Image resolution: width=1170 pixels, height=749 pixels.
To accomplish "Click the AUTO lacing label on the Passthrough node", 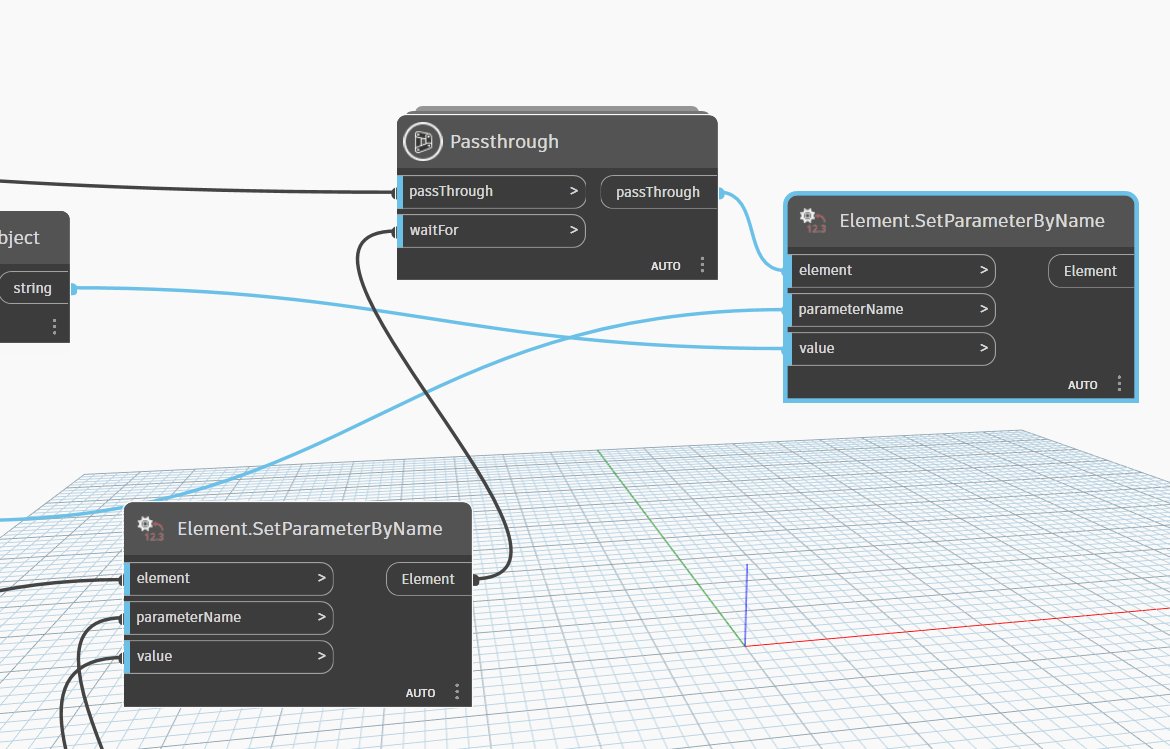I will coord(666,266).
